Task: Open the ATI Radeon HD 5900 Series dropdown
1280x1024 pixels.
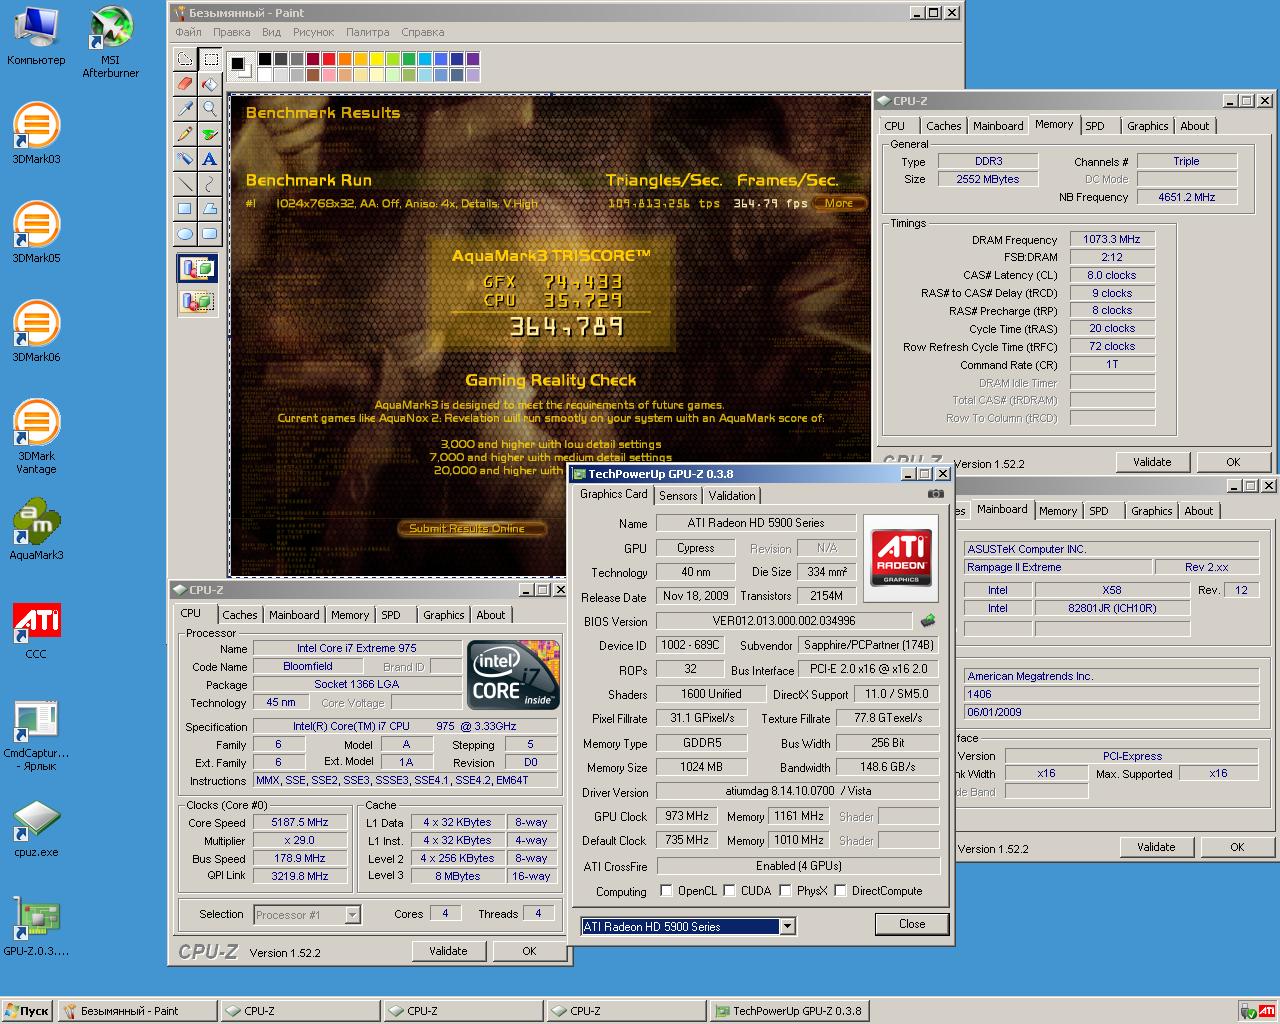Action: click(787, 927)
